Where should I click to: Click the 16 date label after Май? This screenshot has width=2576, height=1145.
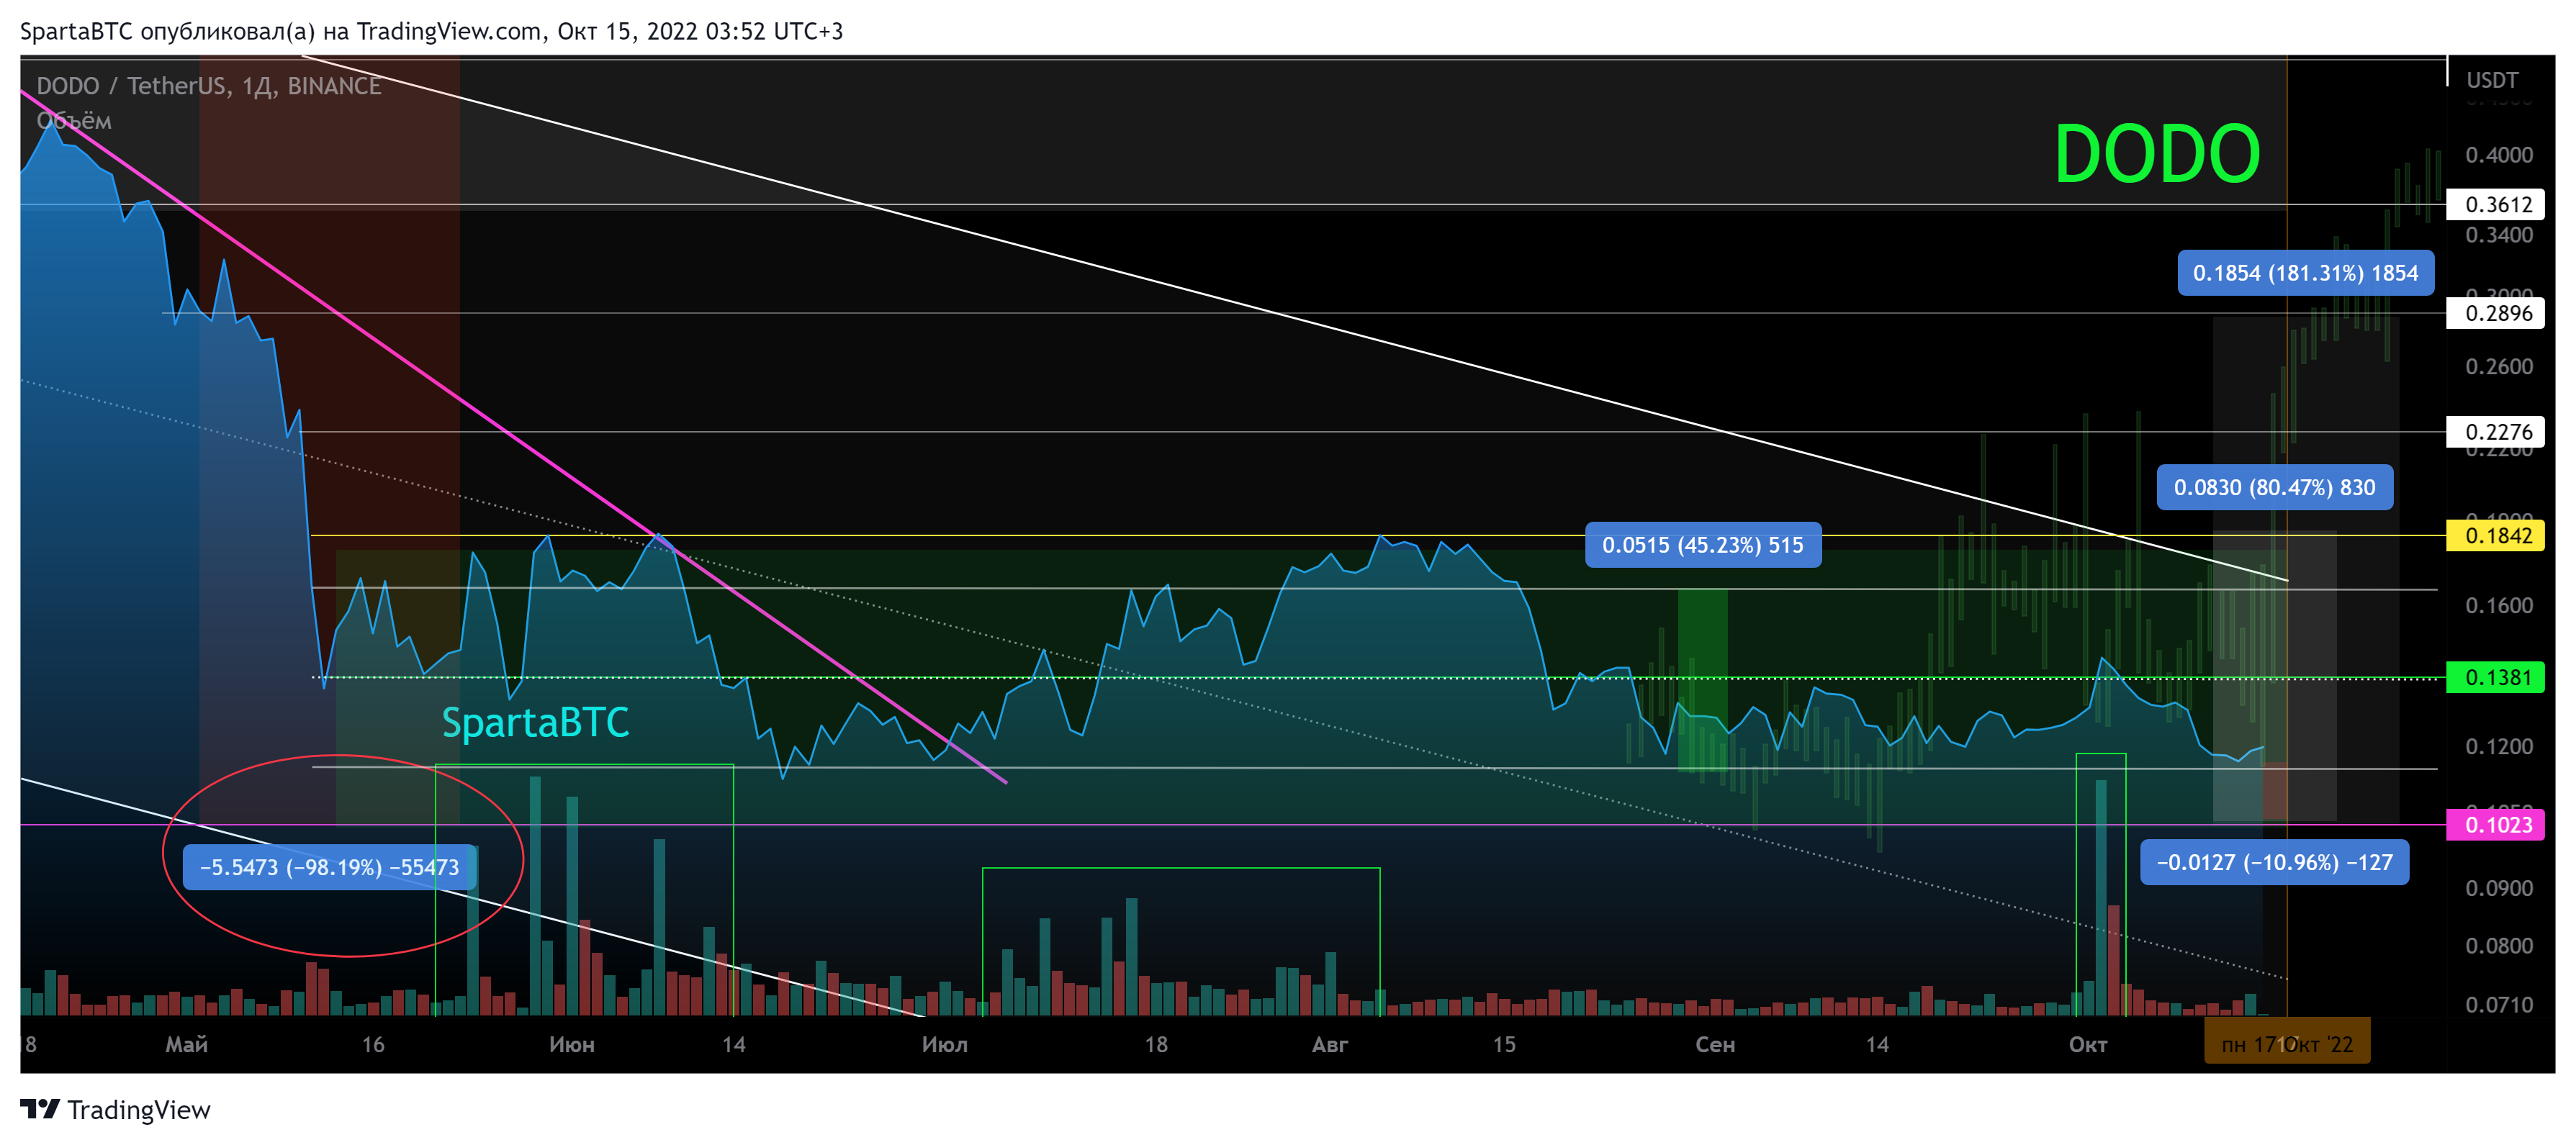pos(373,1045)
